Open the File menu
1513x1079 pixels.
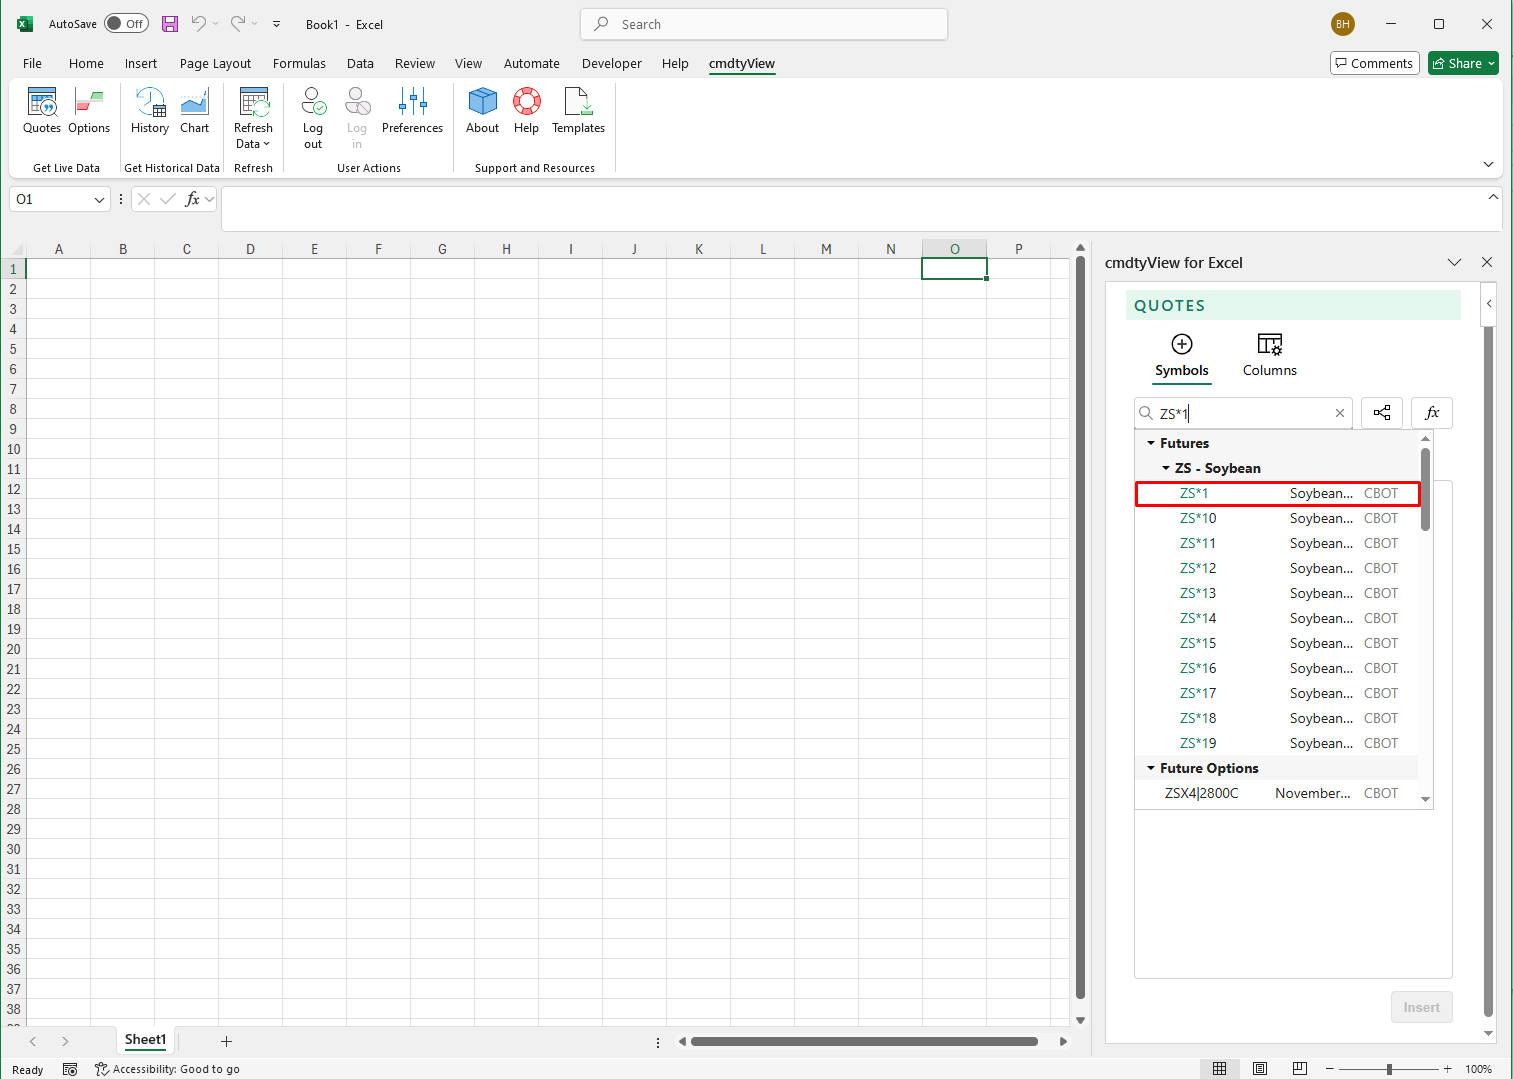click(32, 63)
